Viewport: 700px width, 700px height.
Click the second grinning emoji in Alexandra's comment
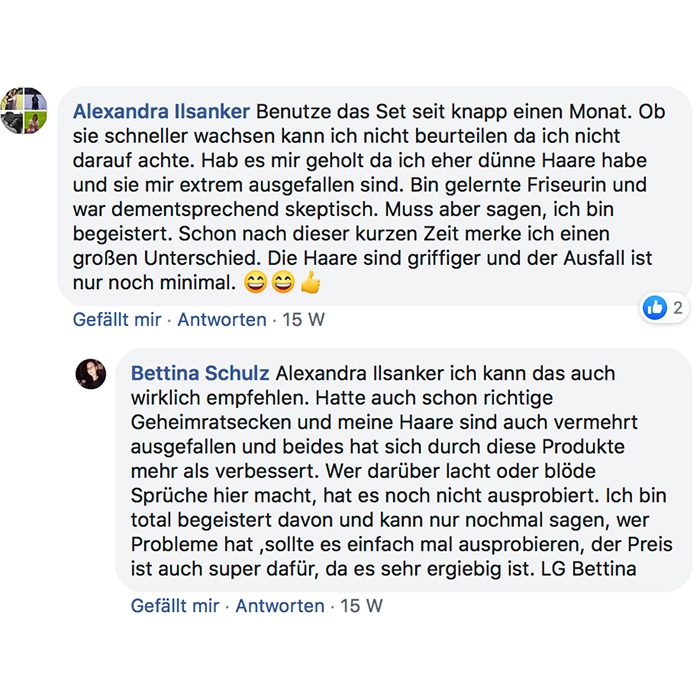tap(283, 283)
